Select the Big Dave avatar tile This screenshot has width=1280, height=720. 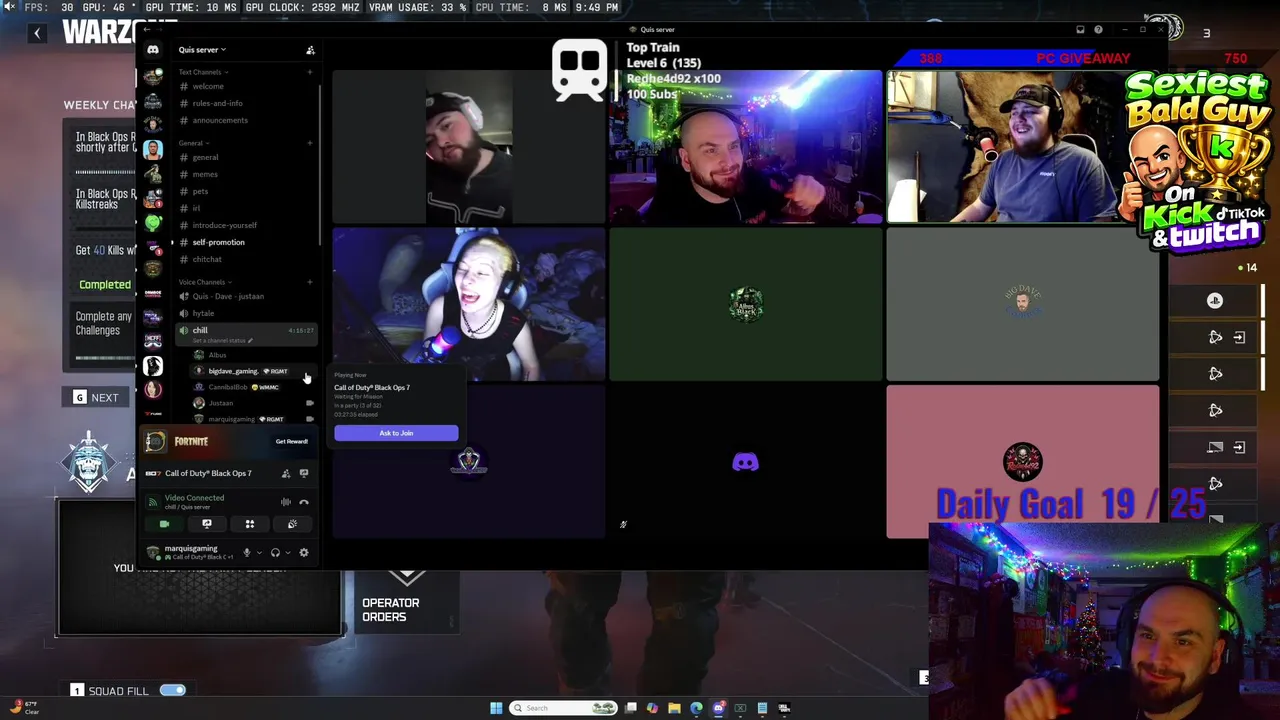coord(1022,305)
